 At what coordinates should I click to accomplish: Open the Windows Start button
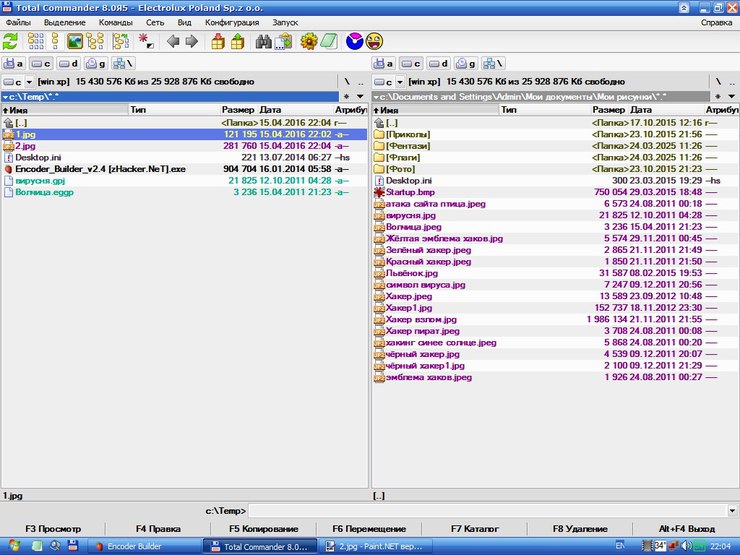13,546
